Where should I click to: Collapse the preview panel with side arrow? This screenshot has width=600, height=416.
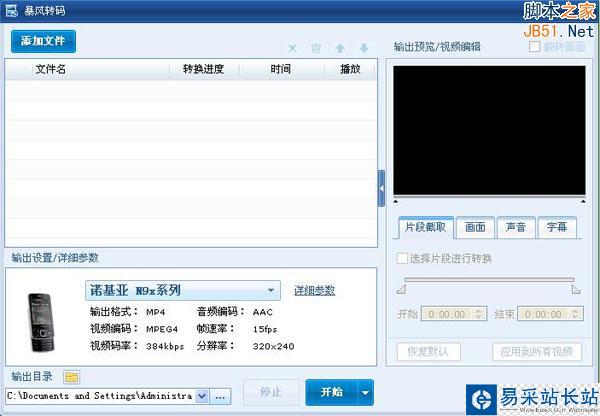(381, 189)
